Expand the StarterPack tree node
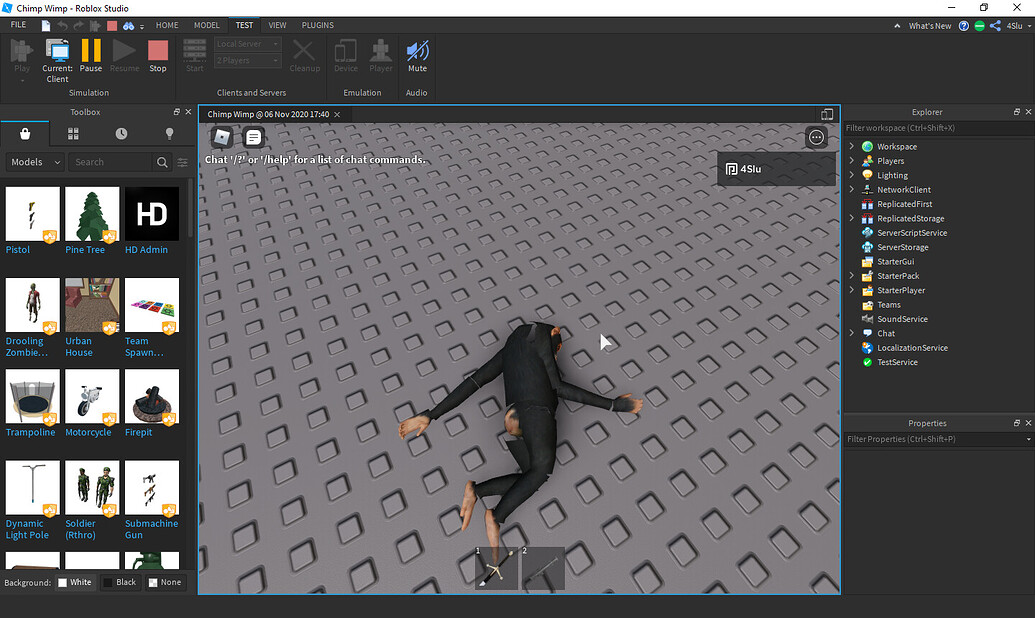The width and height of the screenshot is (1035, 618). (x=851, y=276)
